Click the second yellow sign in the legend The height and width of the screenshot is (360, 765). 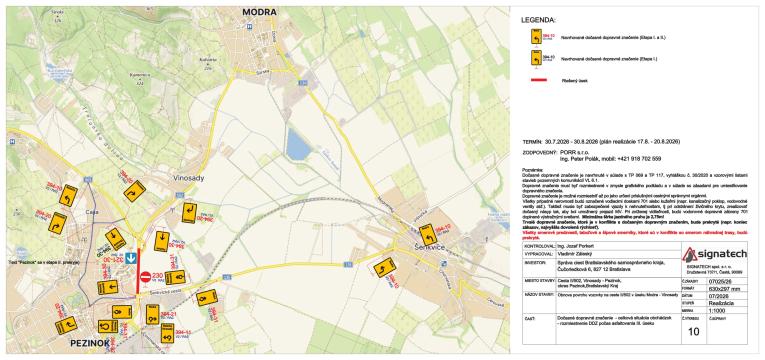(536, 59)
